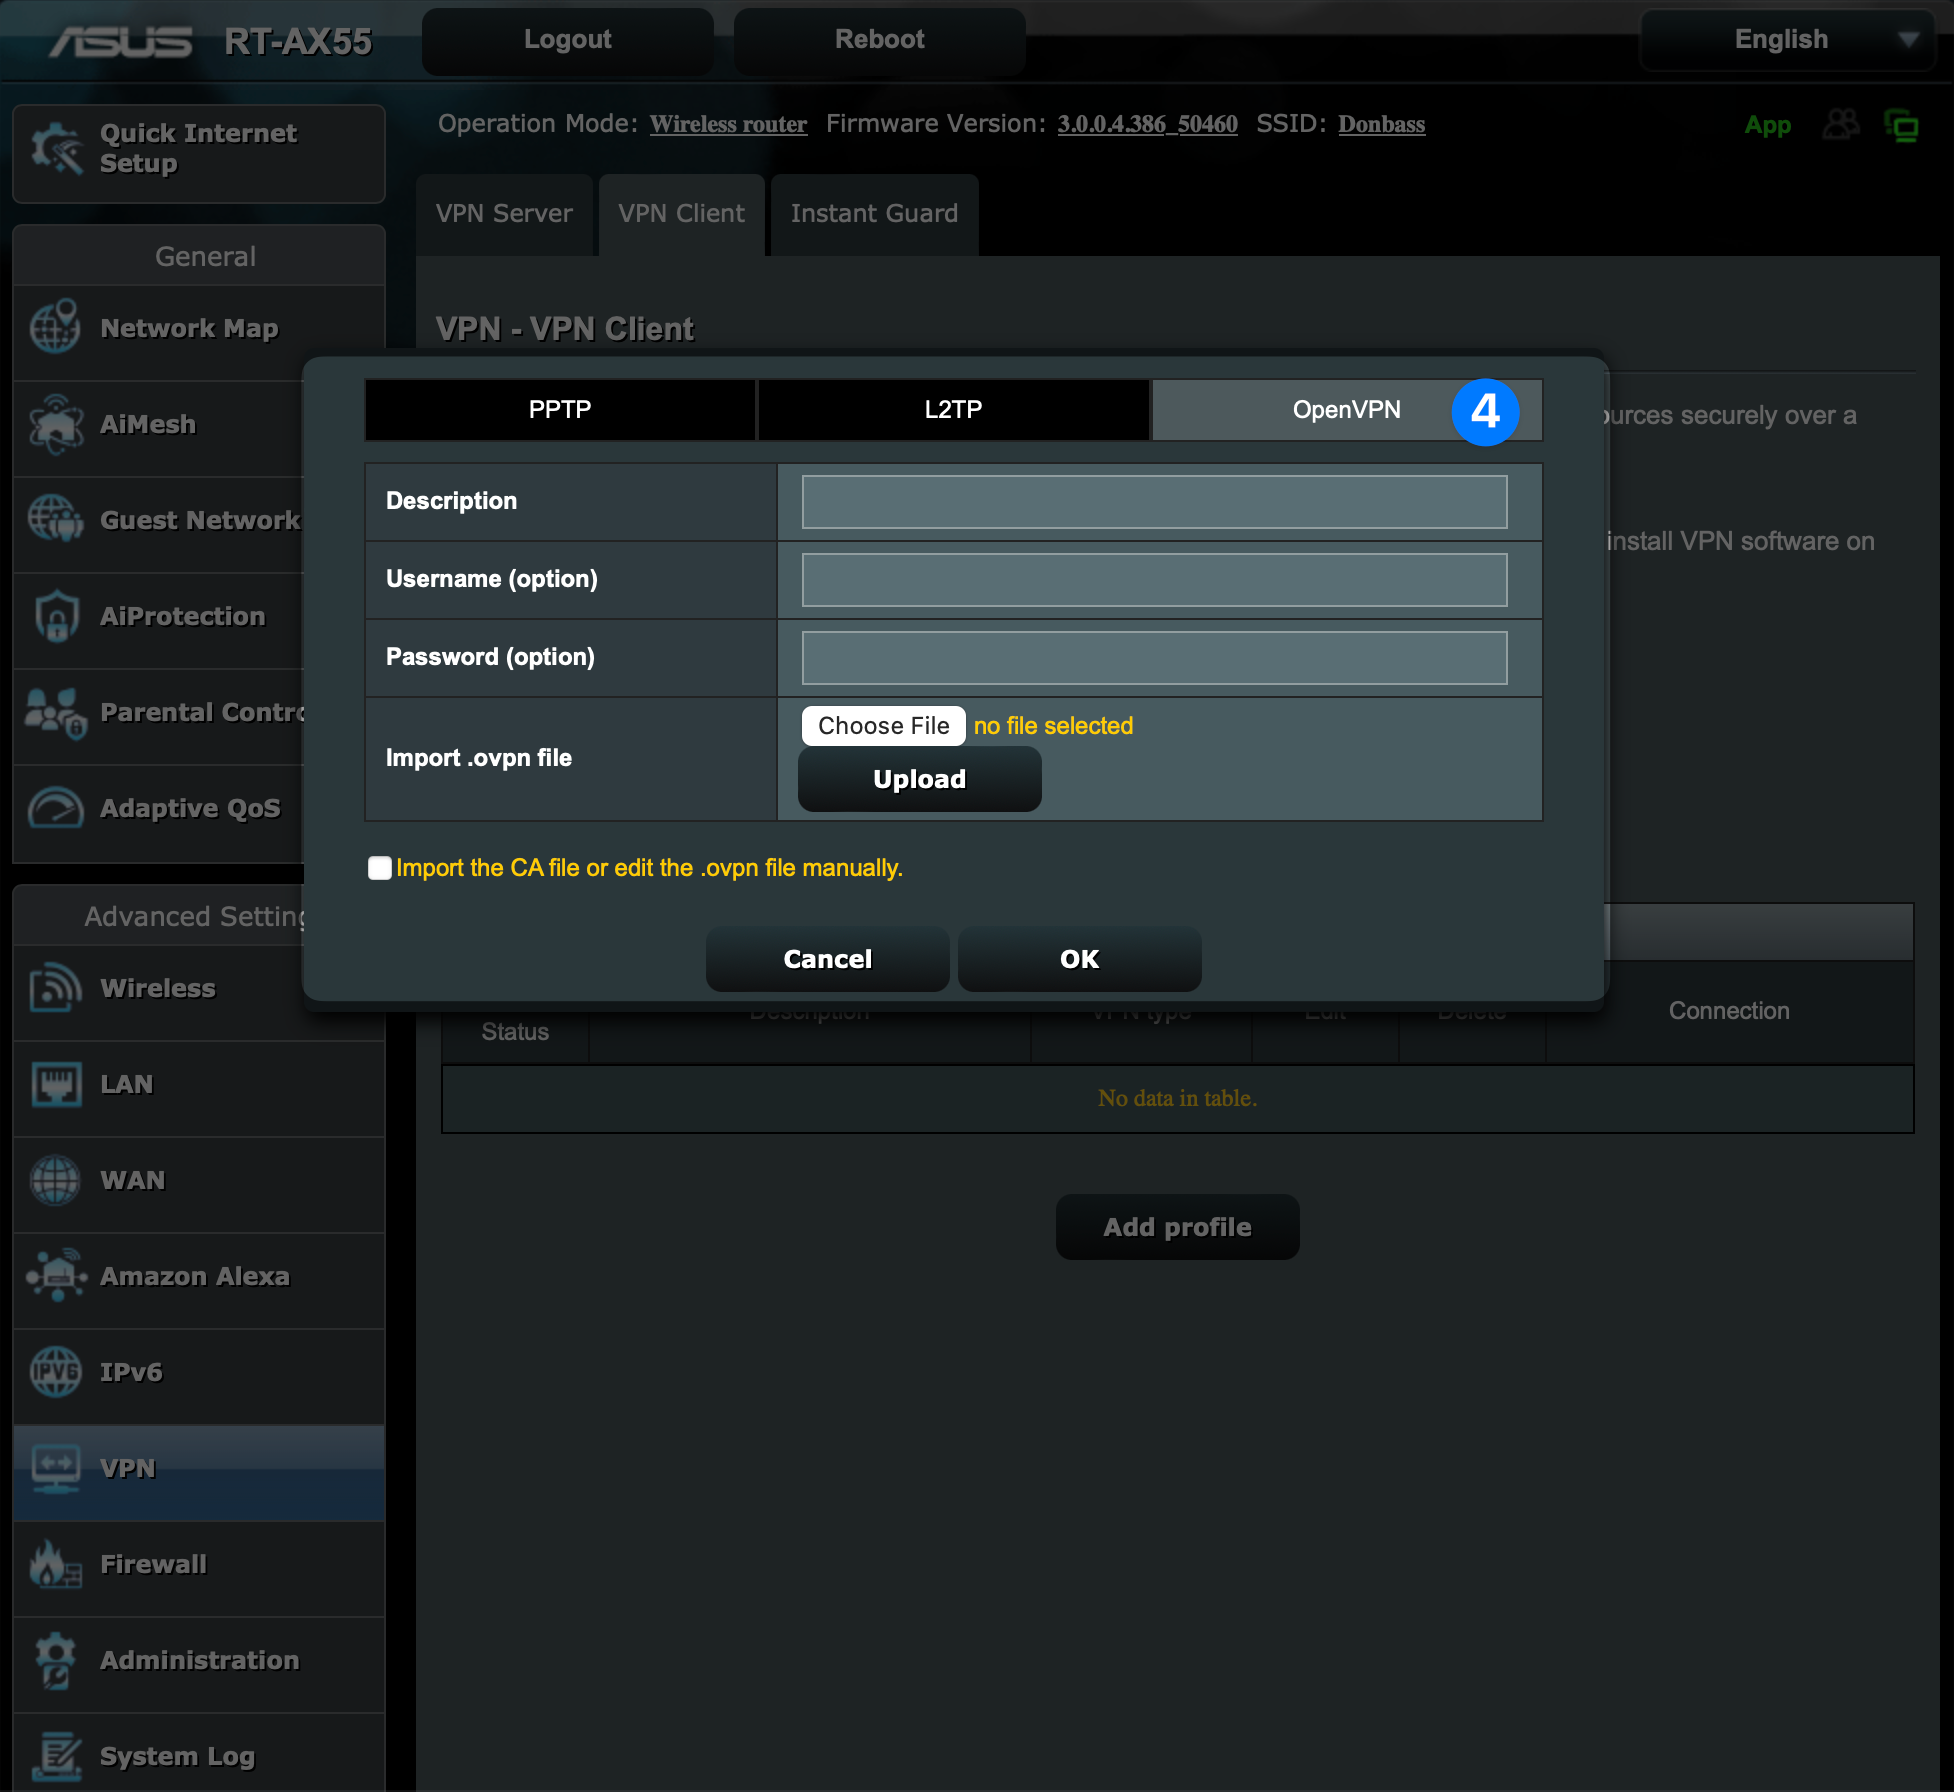Click the Wireless signal icon in sidebar
The width and height of the screenshot is (1954, 1792).
coord(55,988)
